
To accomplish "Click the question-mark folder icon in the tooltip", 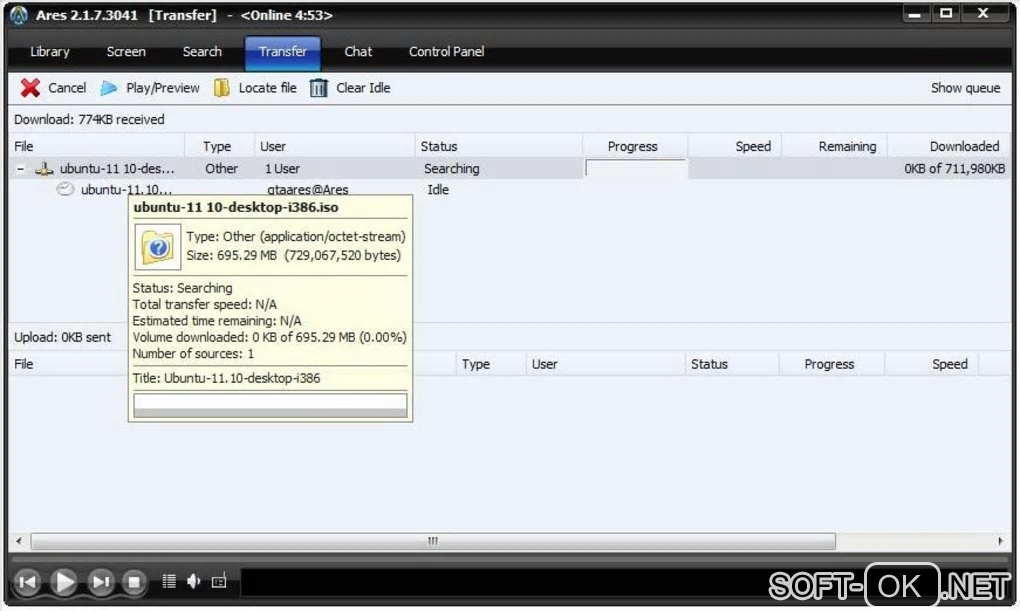I will click(x=157, y=247).
